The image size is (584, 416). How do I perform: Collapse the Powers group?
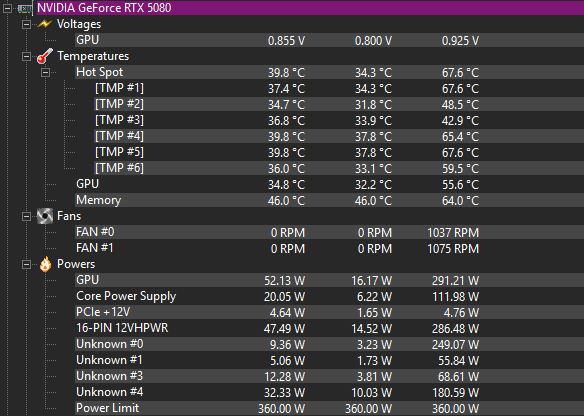point(26,264)
